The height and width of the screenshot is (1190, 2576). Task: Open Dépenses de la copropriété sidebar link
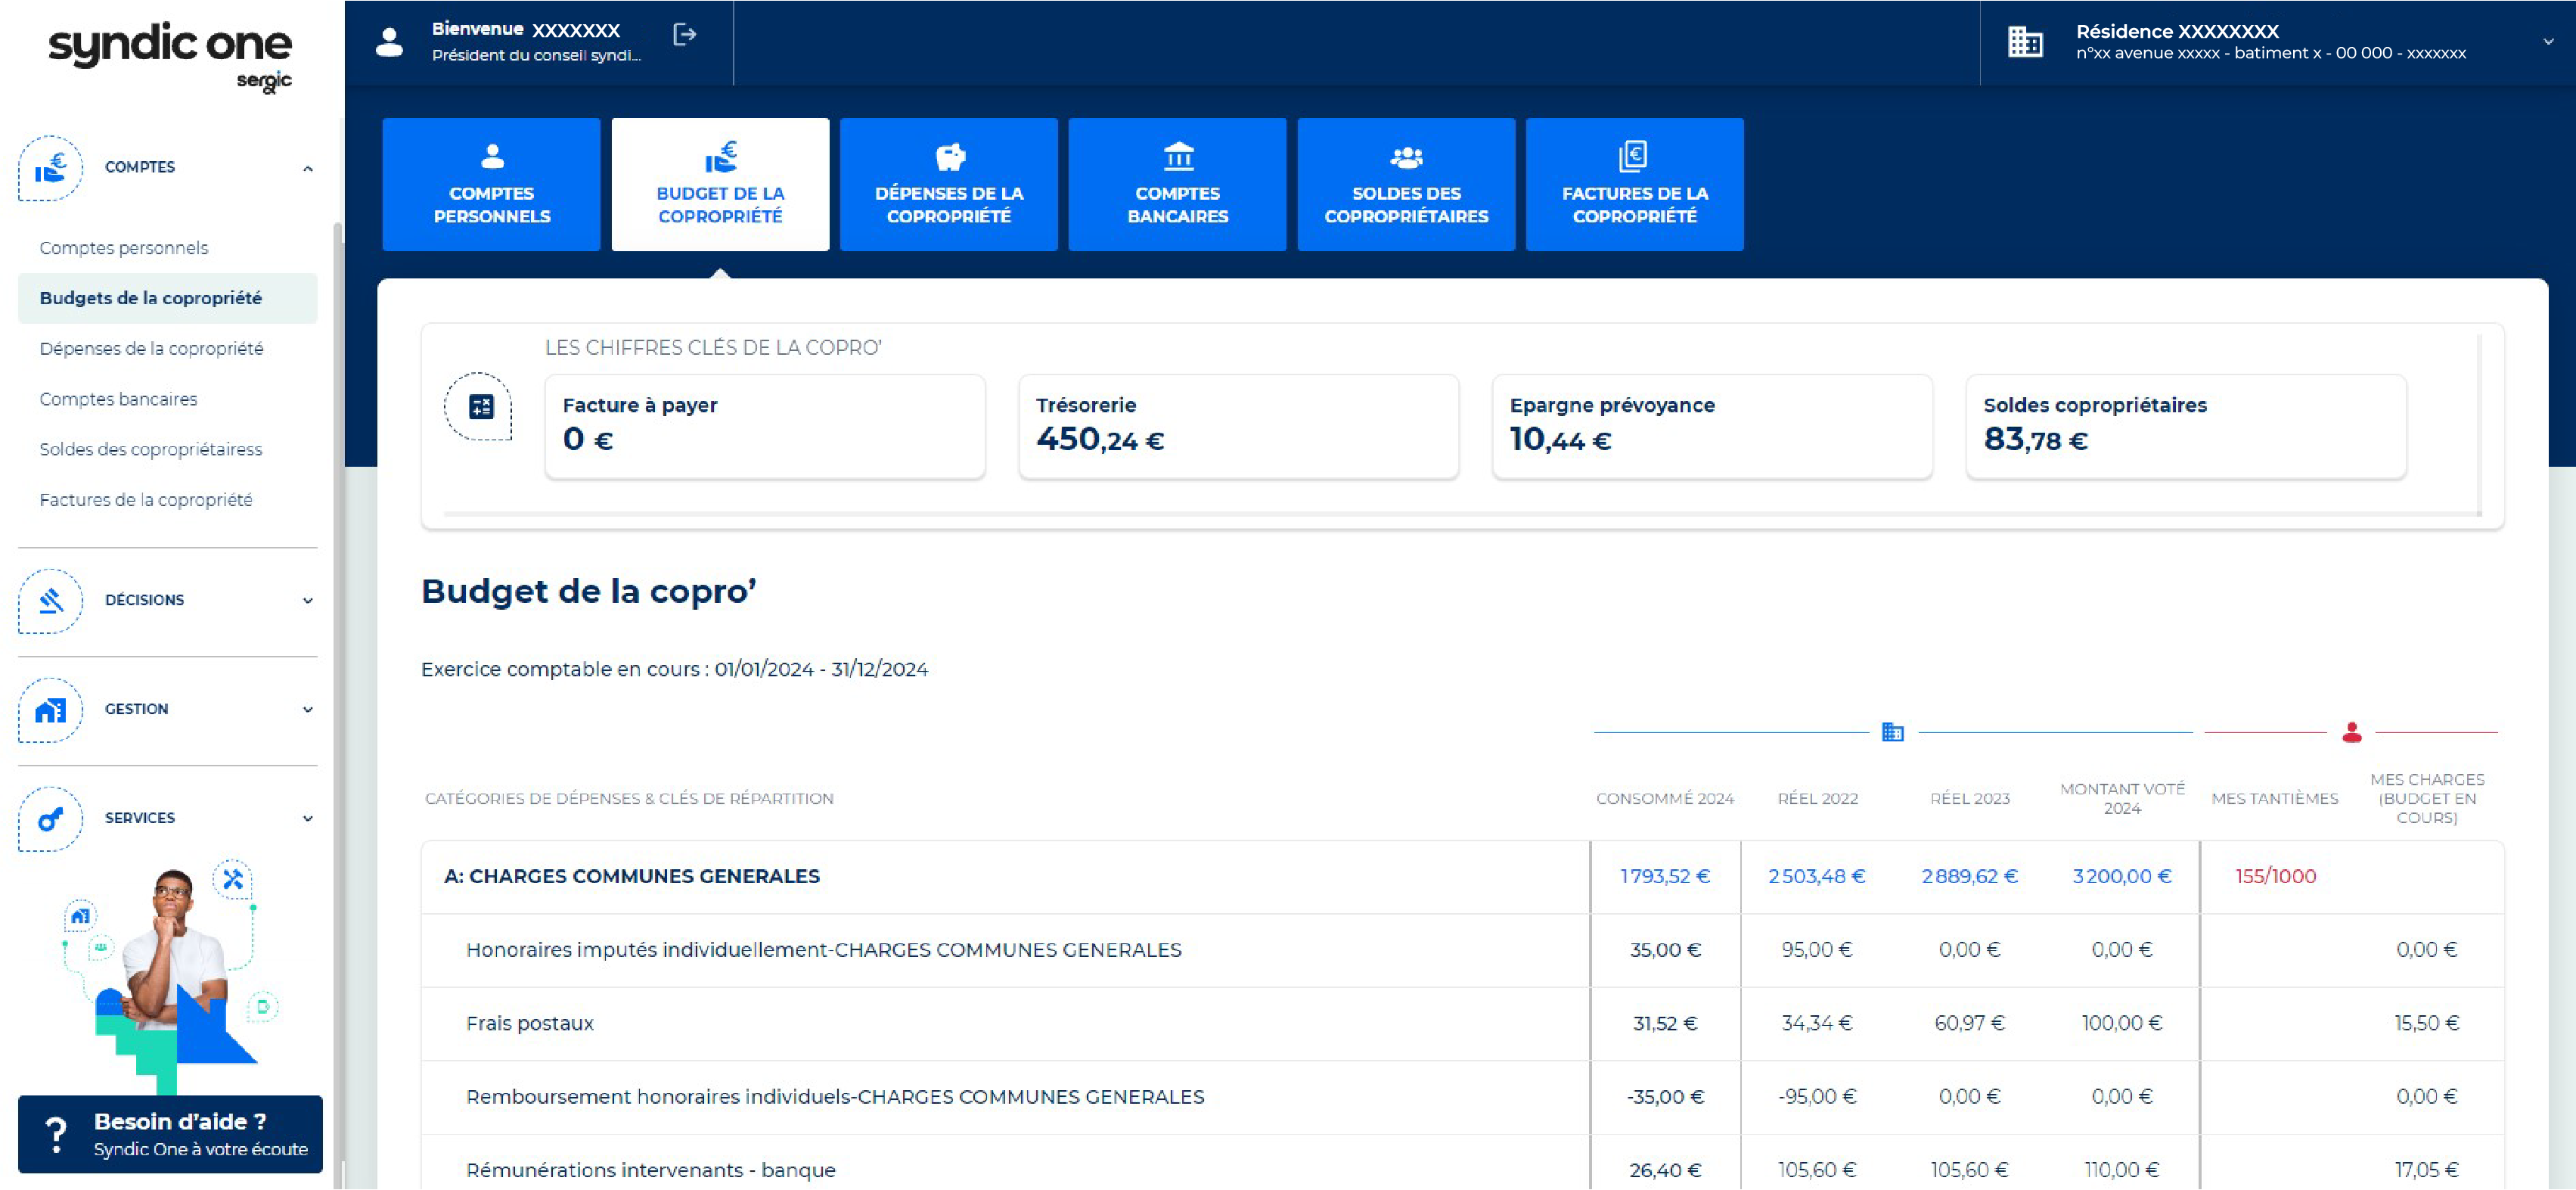pyautogui.click(x=152, y=349)
